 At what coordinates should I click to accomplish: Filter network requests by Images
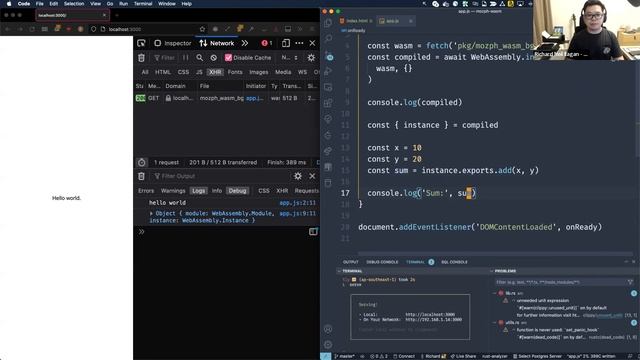(259, 72)
